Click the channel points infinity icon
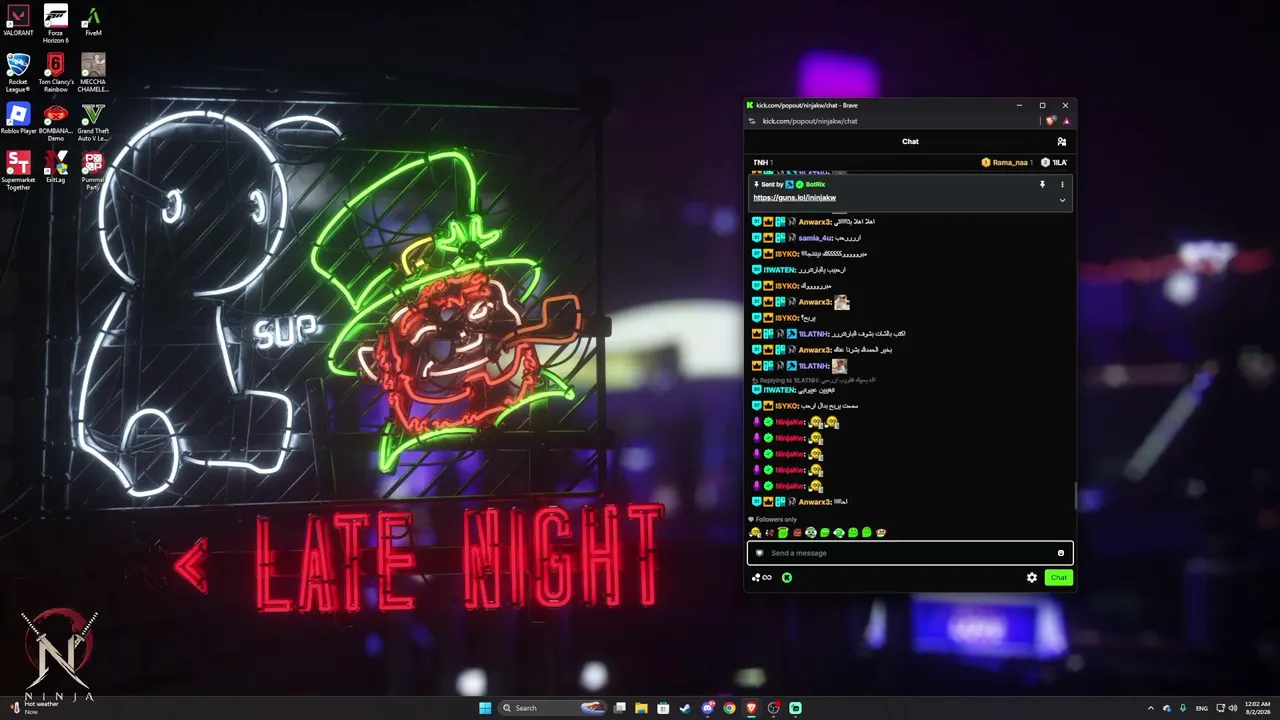1280x720 pixels. tap(762, 577)
